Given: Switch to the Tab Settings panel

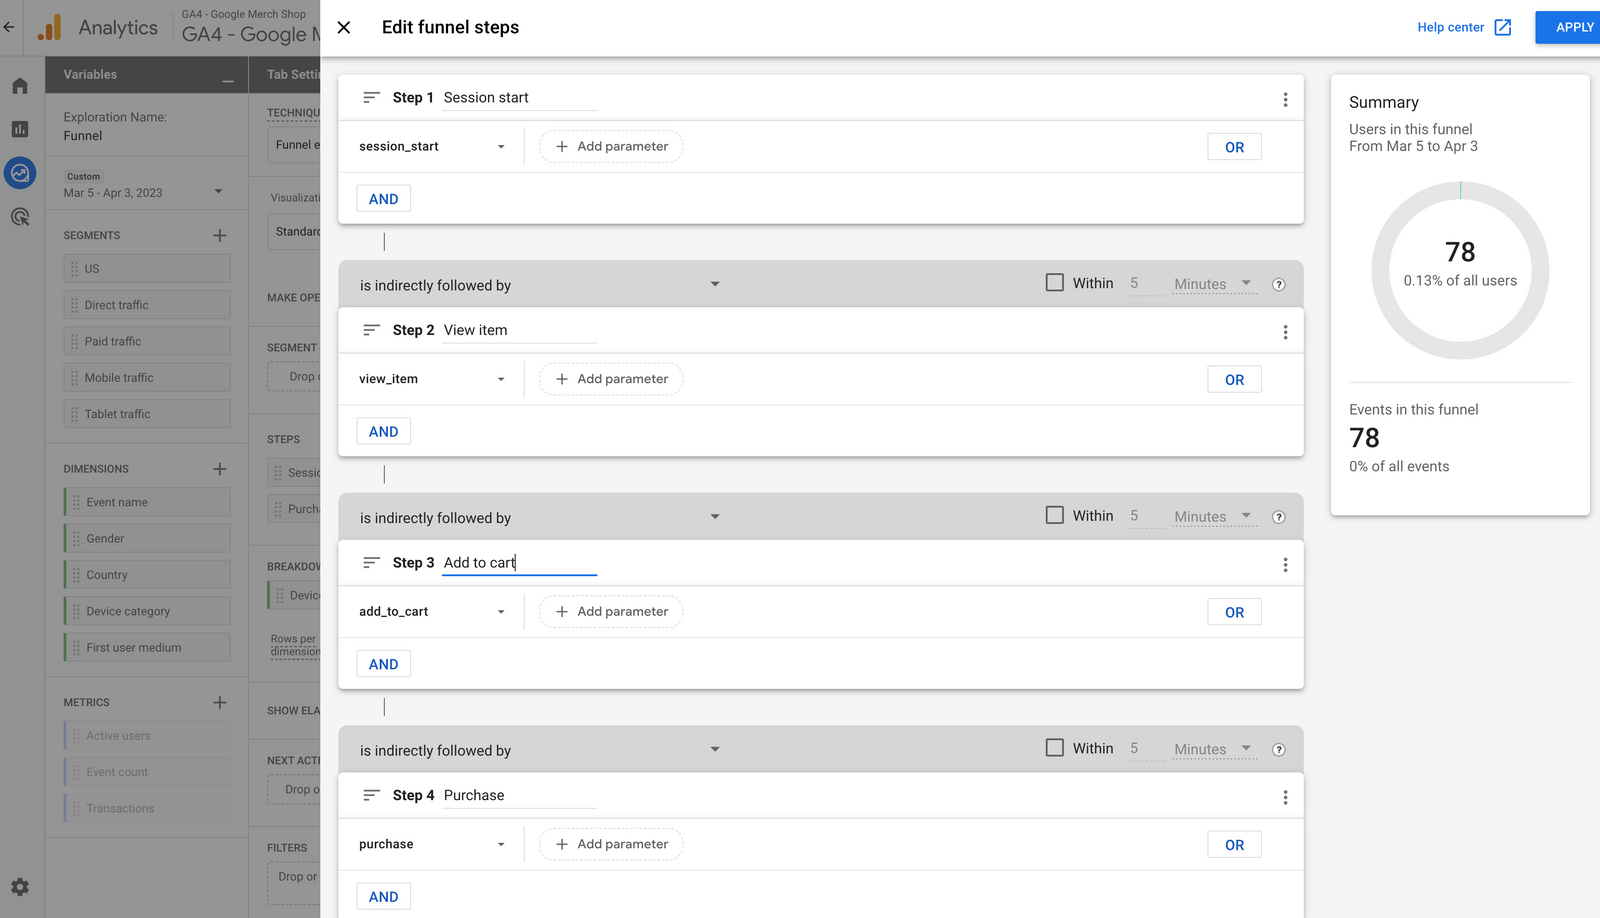Looking at the screenshot, I should (x=295, y=74).
